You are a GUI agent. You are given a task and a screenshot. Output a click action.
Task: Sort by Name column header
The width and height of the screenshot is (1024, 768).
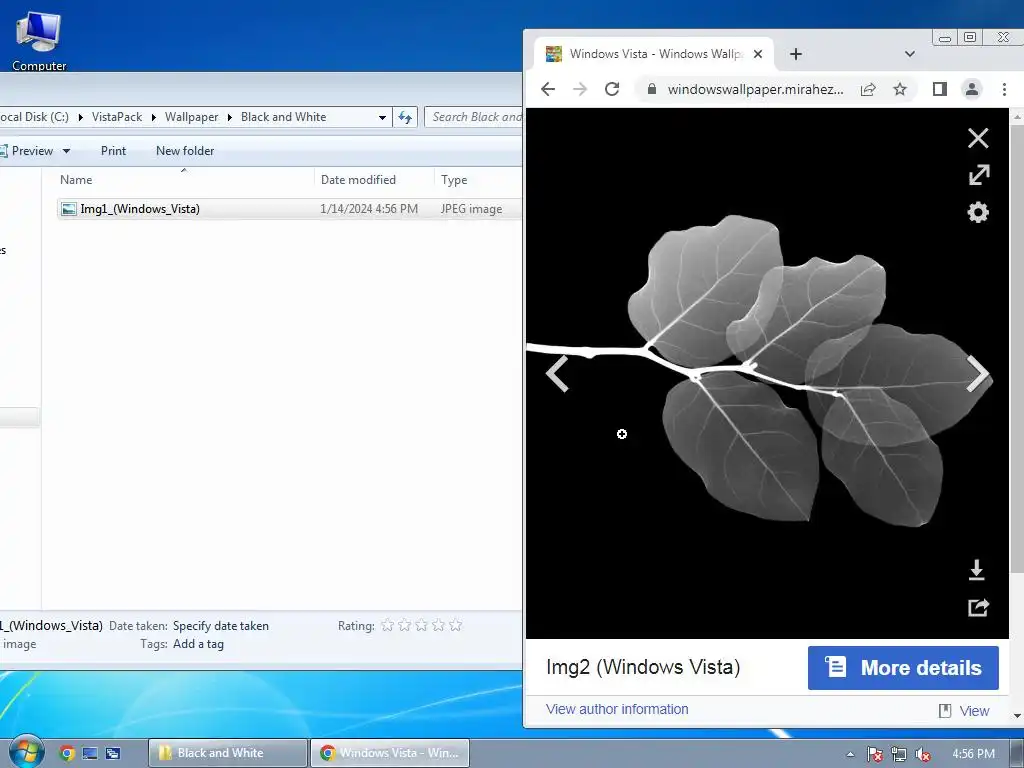point(184,180)
